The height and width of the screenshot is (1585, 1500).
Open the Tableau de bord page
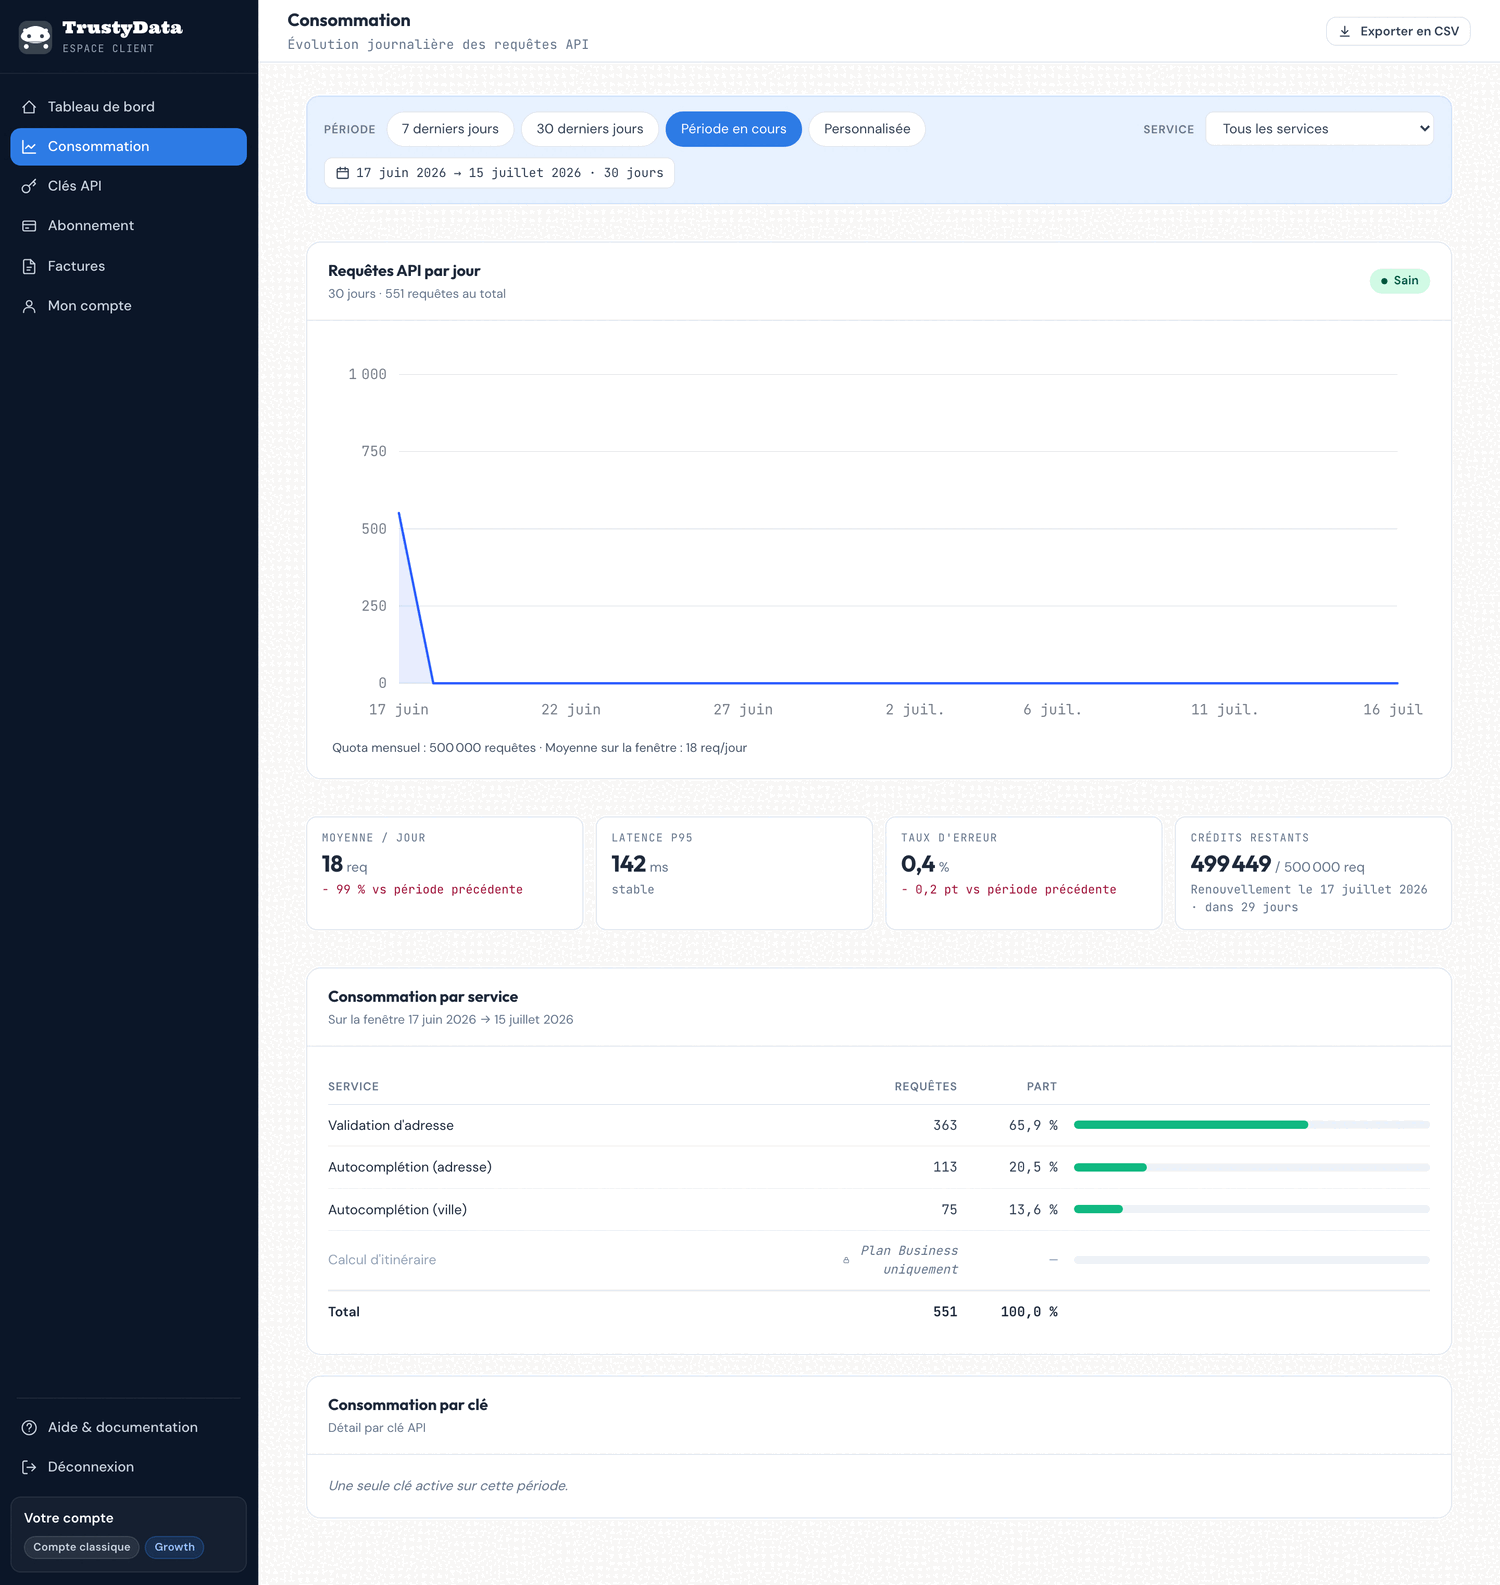coord(128,107)
